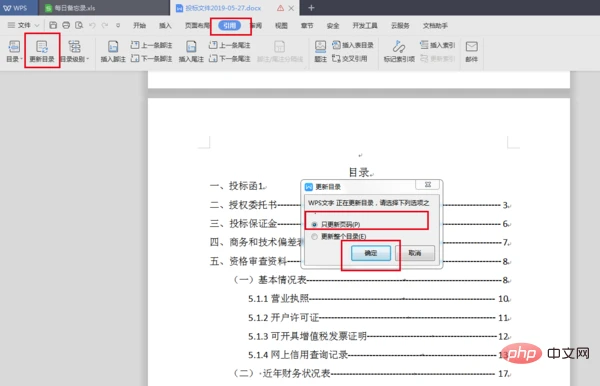Switch to the 文档助手 tab

435,26
